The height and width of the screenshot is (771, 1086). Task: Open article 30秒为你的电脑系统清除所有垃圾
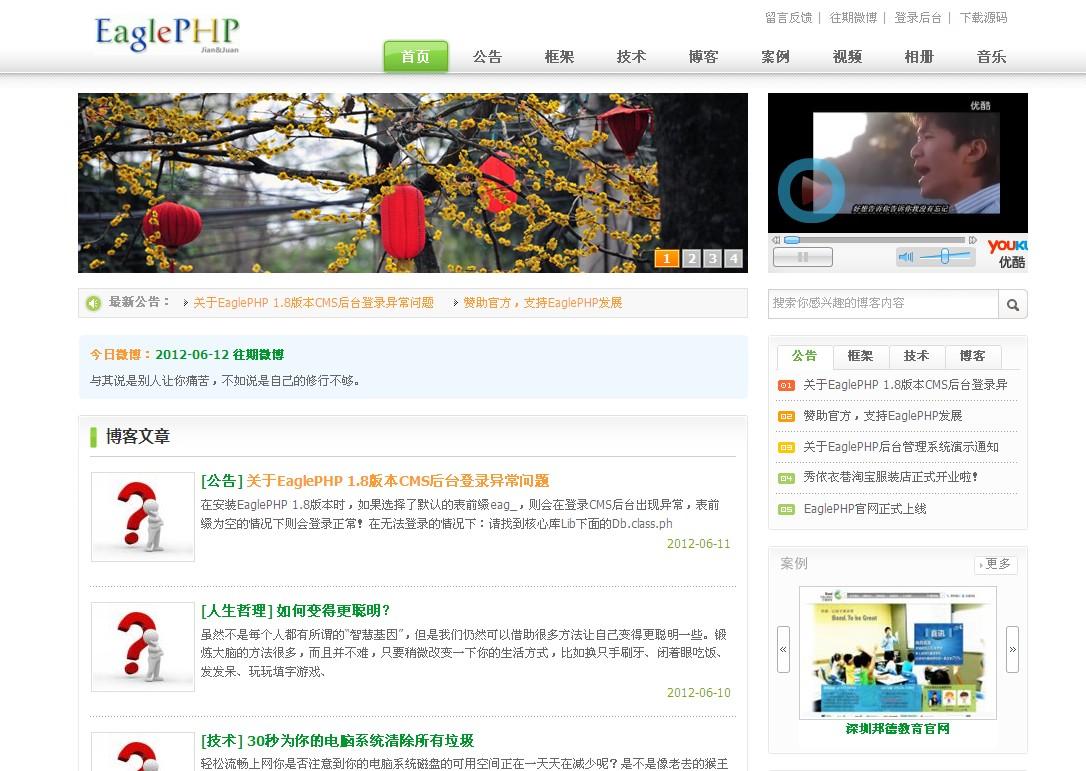360,741
